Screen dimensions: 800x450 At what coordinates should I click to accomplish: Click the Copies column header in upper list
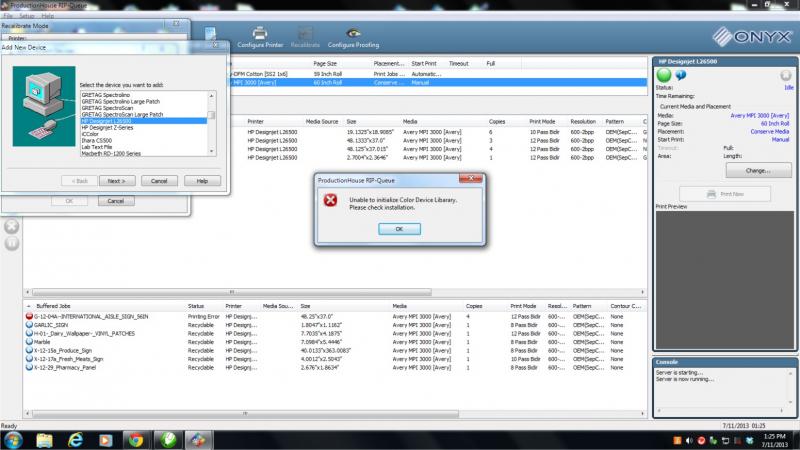coord(496,121)
